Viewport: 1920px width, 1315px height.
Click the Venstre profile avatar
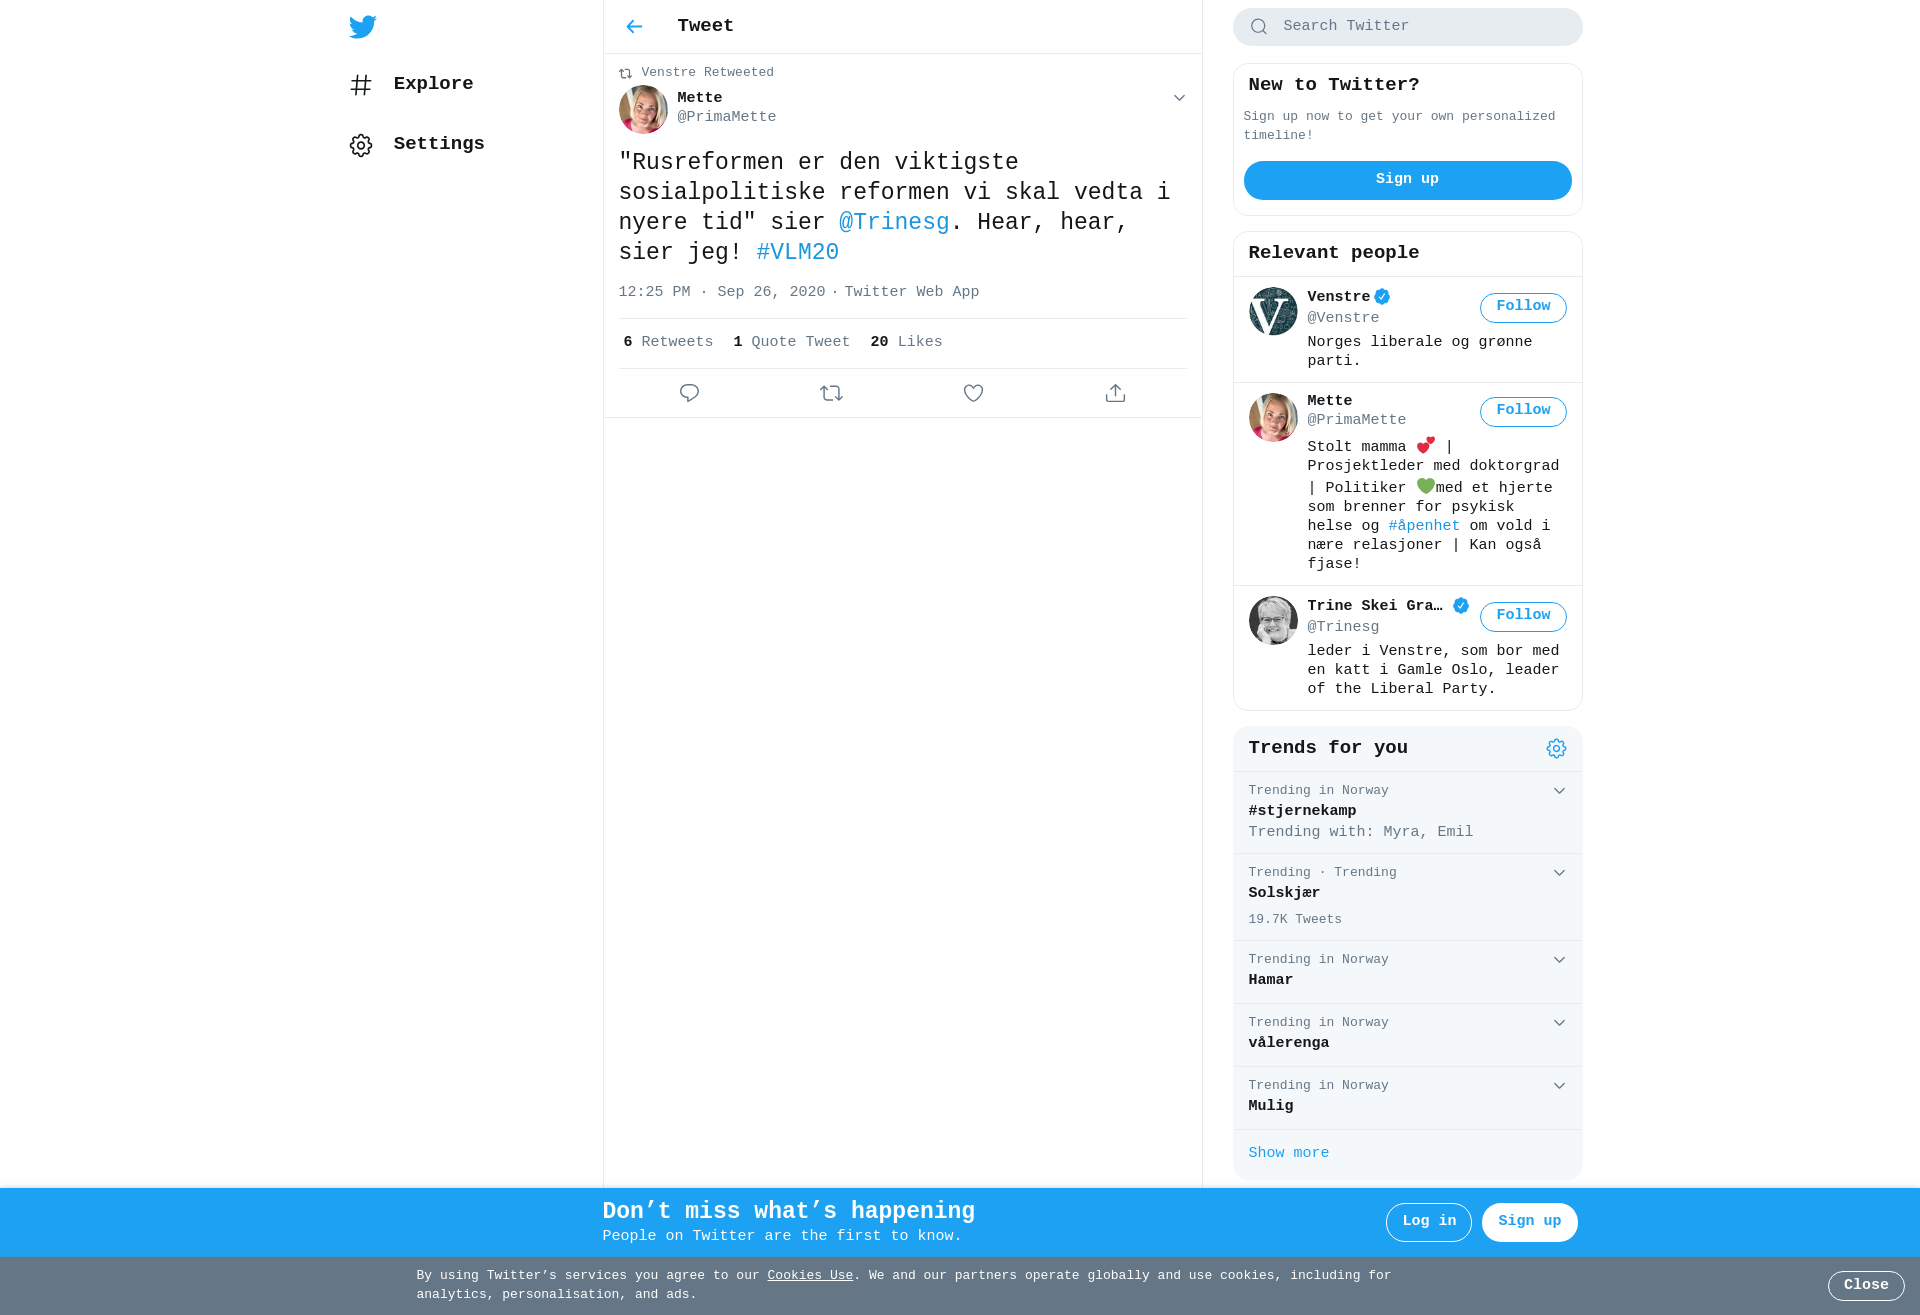1273,311
